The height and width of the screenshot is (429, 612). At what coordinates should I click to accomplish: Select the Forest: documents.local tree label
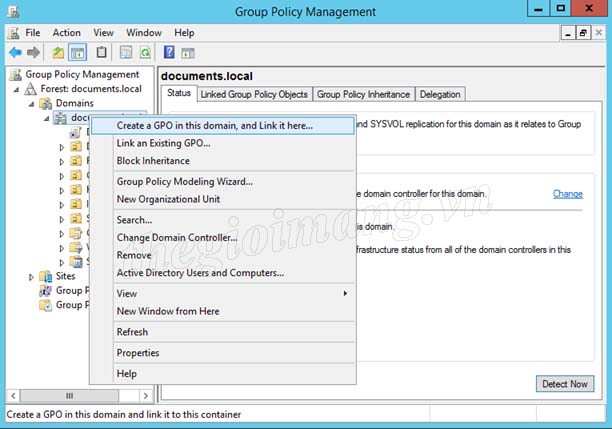coord(91,89)
